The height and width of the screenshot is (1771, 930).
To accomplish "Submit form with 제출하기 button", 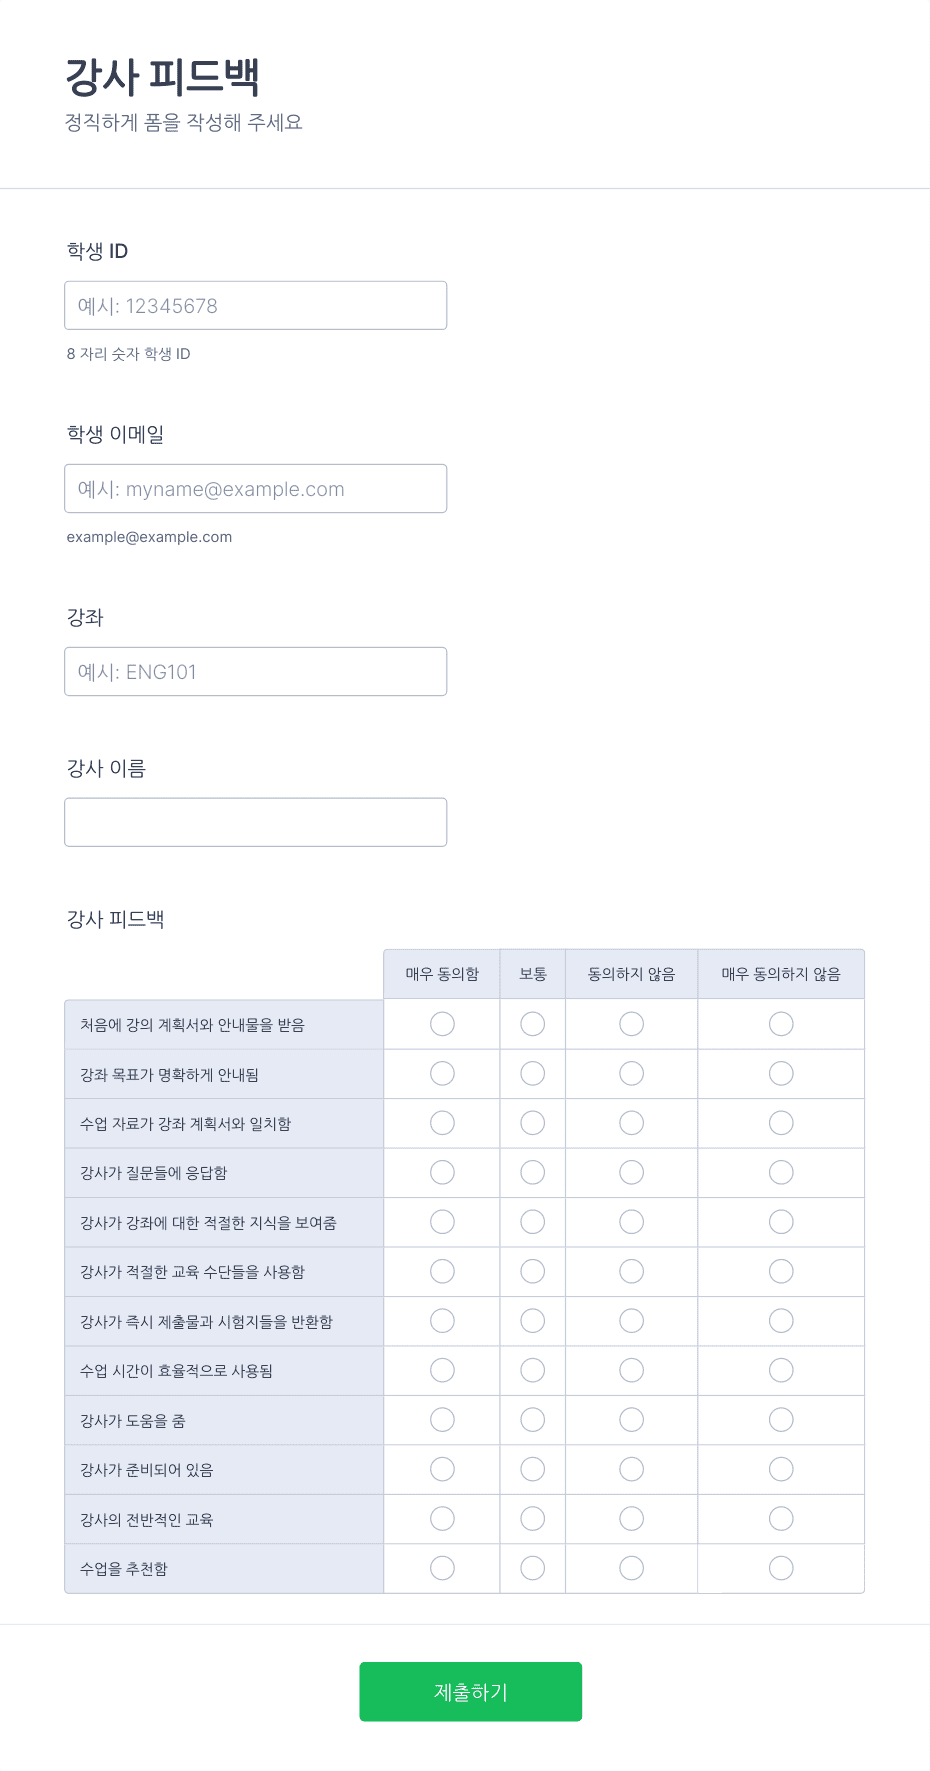I will point(470,1692).
